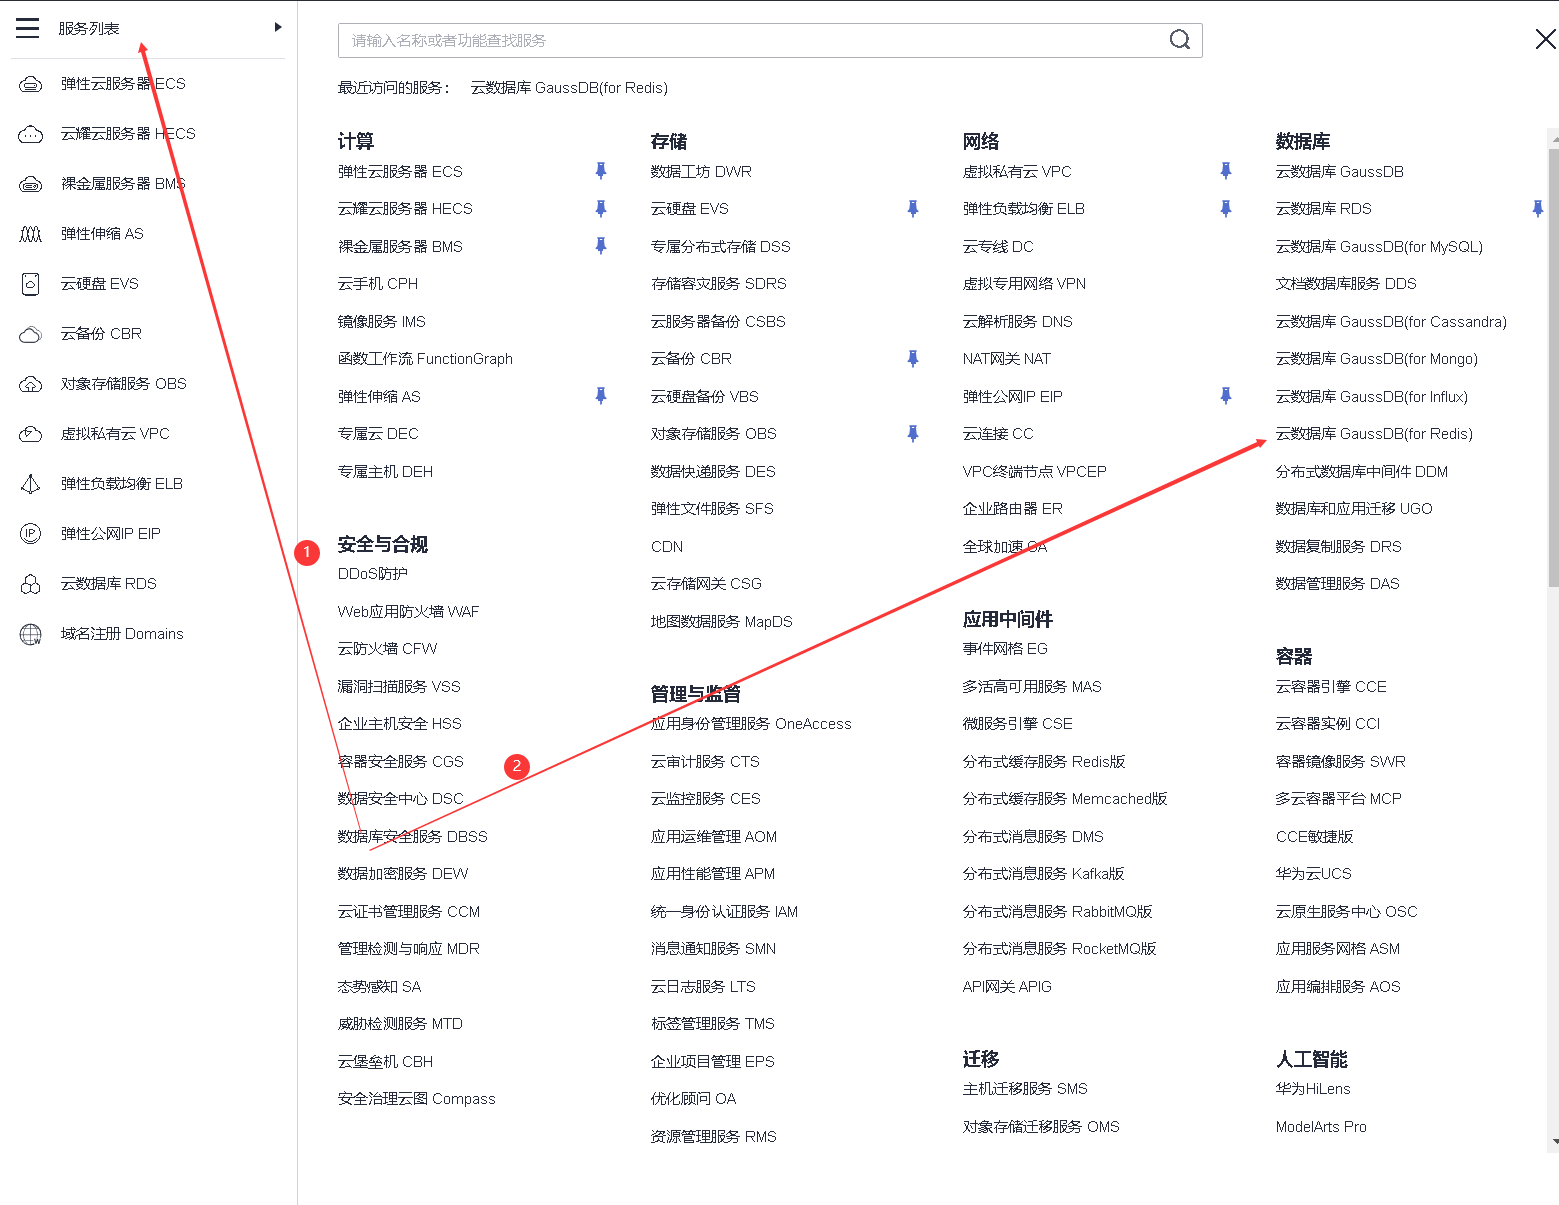Open NAT网关 NAT

click(1007, 359)
